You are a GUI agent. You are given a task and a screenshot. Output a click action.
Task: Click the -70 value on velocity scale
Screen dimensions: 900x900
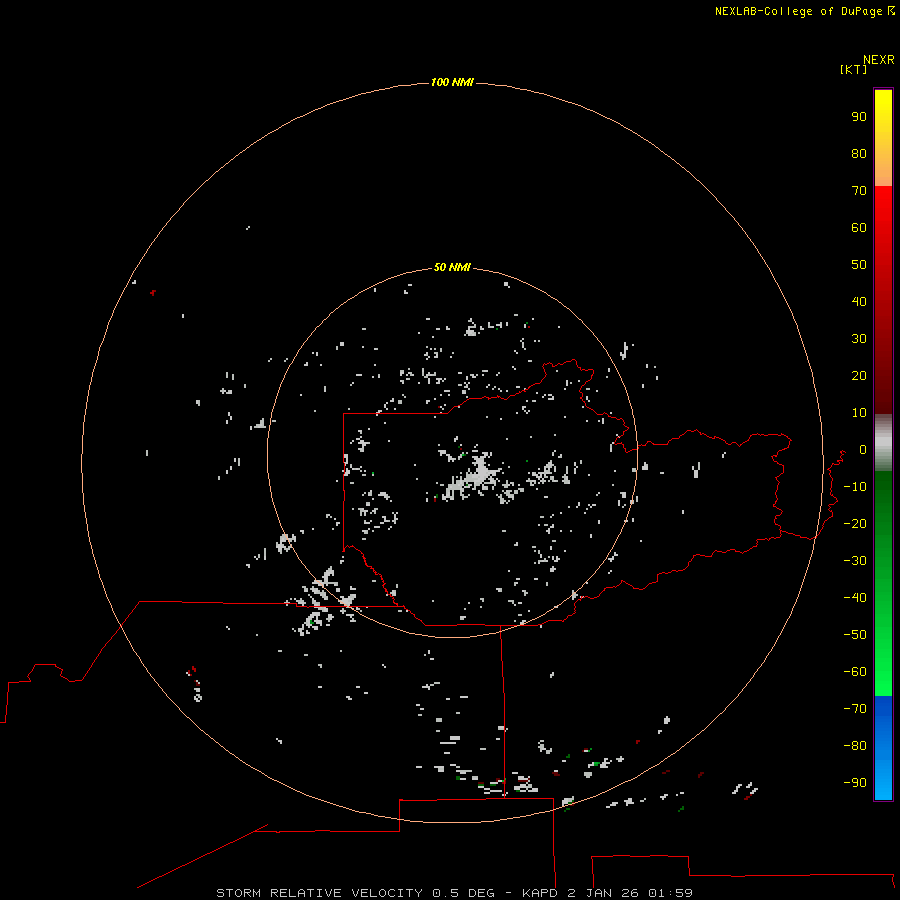855,709
